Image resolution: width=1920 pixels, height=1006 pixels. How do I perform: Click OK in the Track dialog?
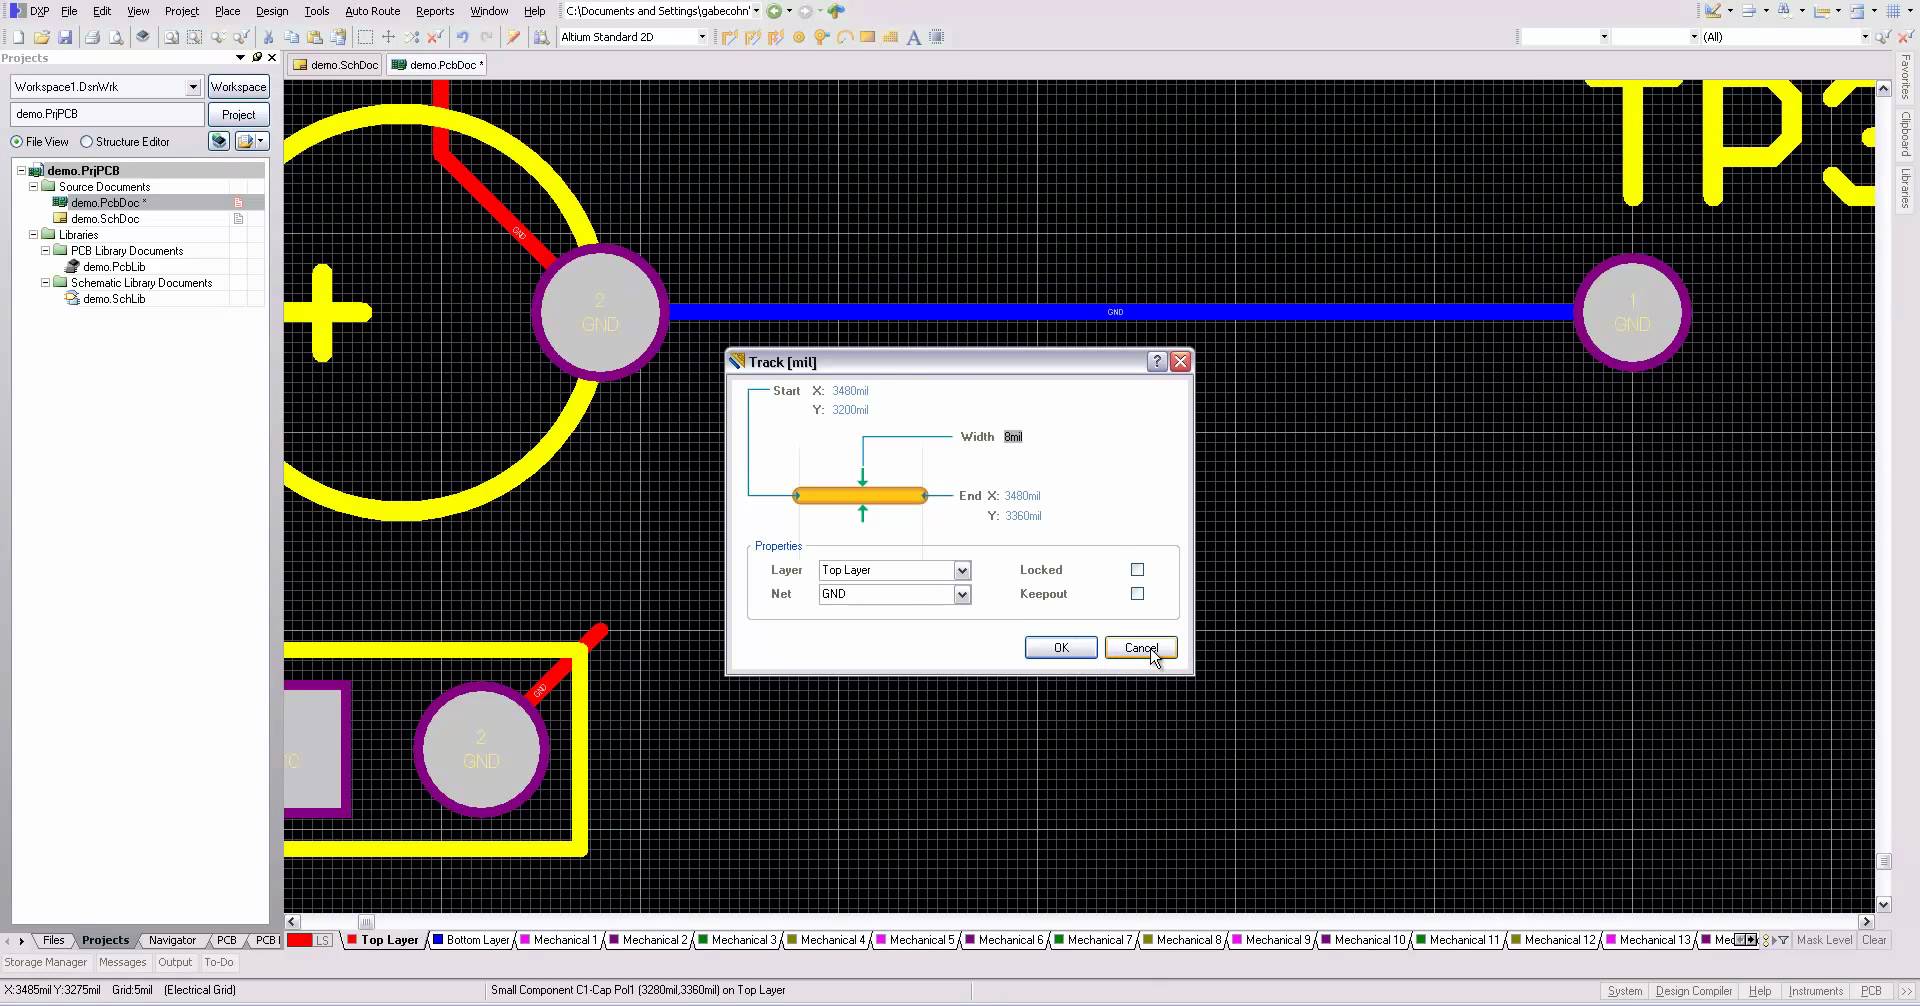pos(1061,648)
